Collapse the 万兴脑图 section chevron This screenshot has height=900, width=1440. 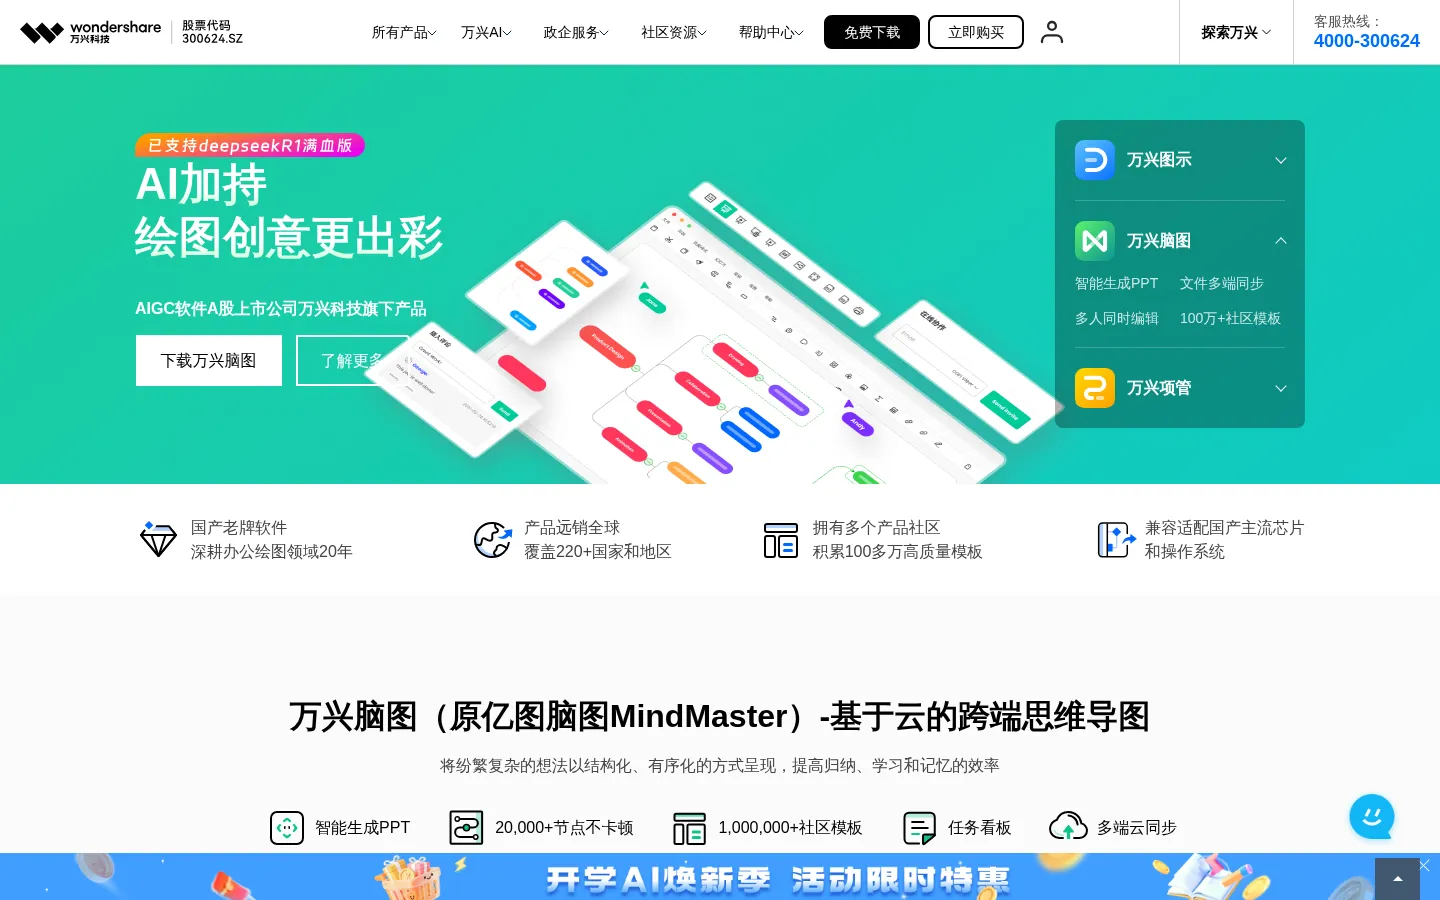[x=1281, y=241]
